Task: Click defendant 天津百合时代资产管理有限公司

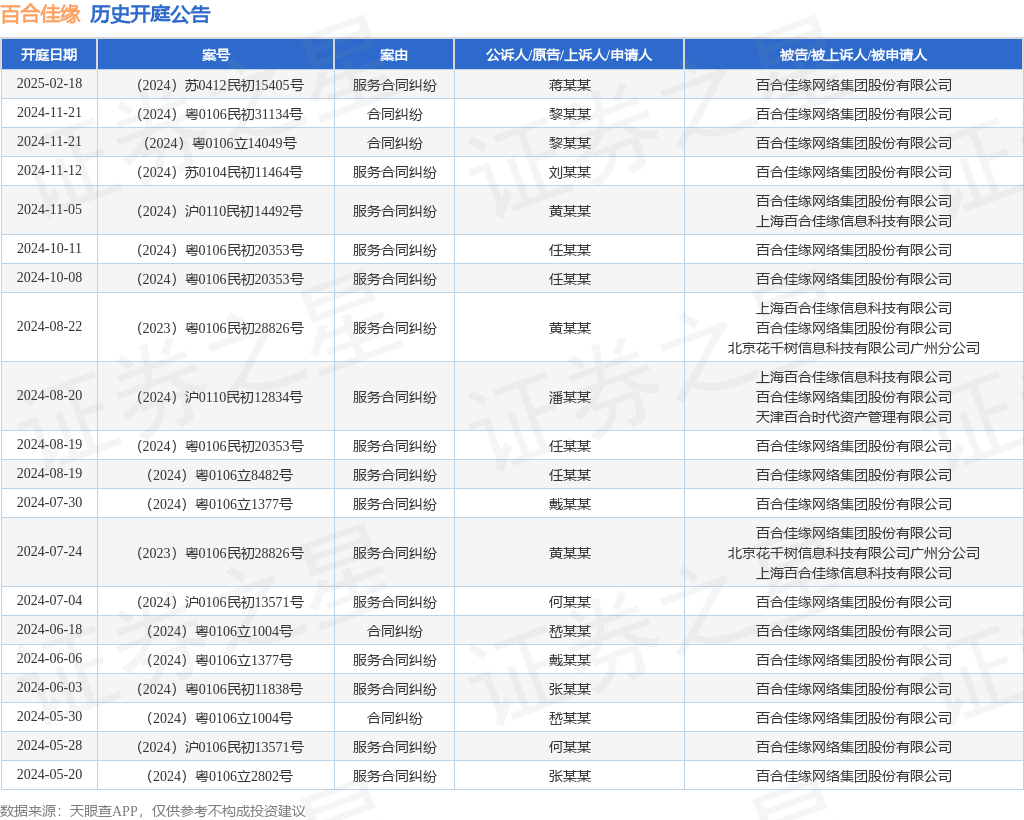Action: (854, 417)
